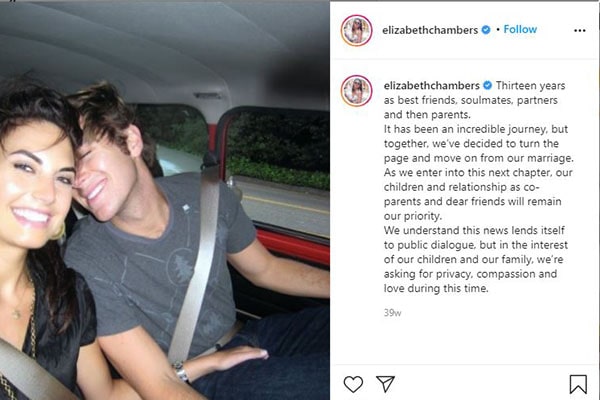Click the verified badge beside the caption username
600x400 pixels.
pyautogui.click(x=488, y=85)
